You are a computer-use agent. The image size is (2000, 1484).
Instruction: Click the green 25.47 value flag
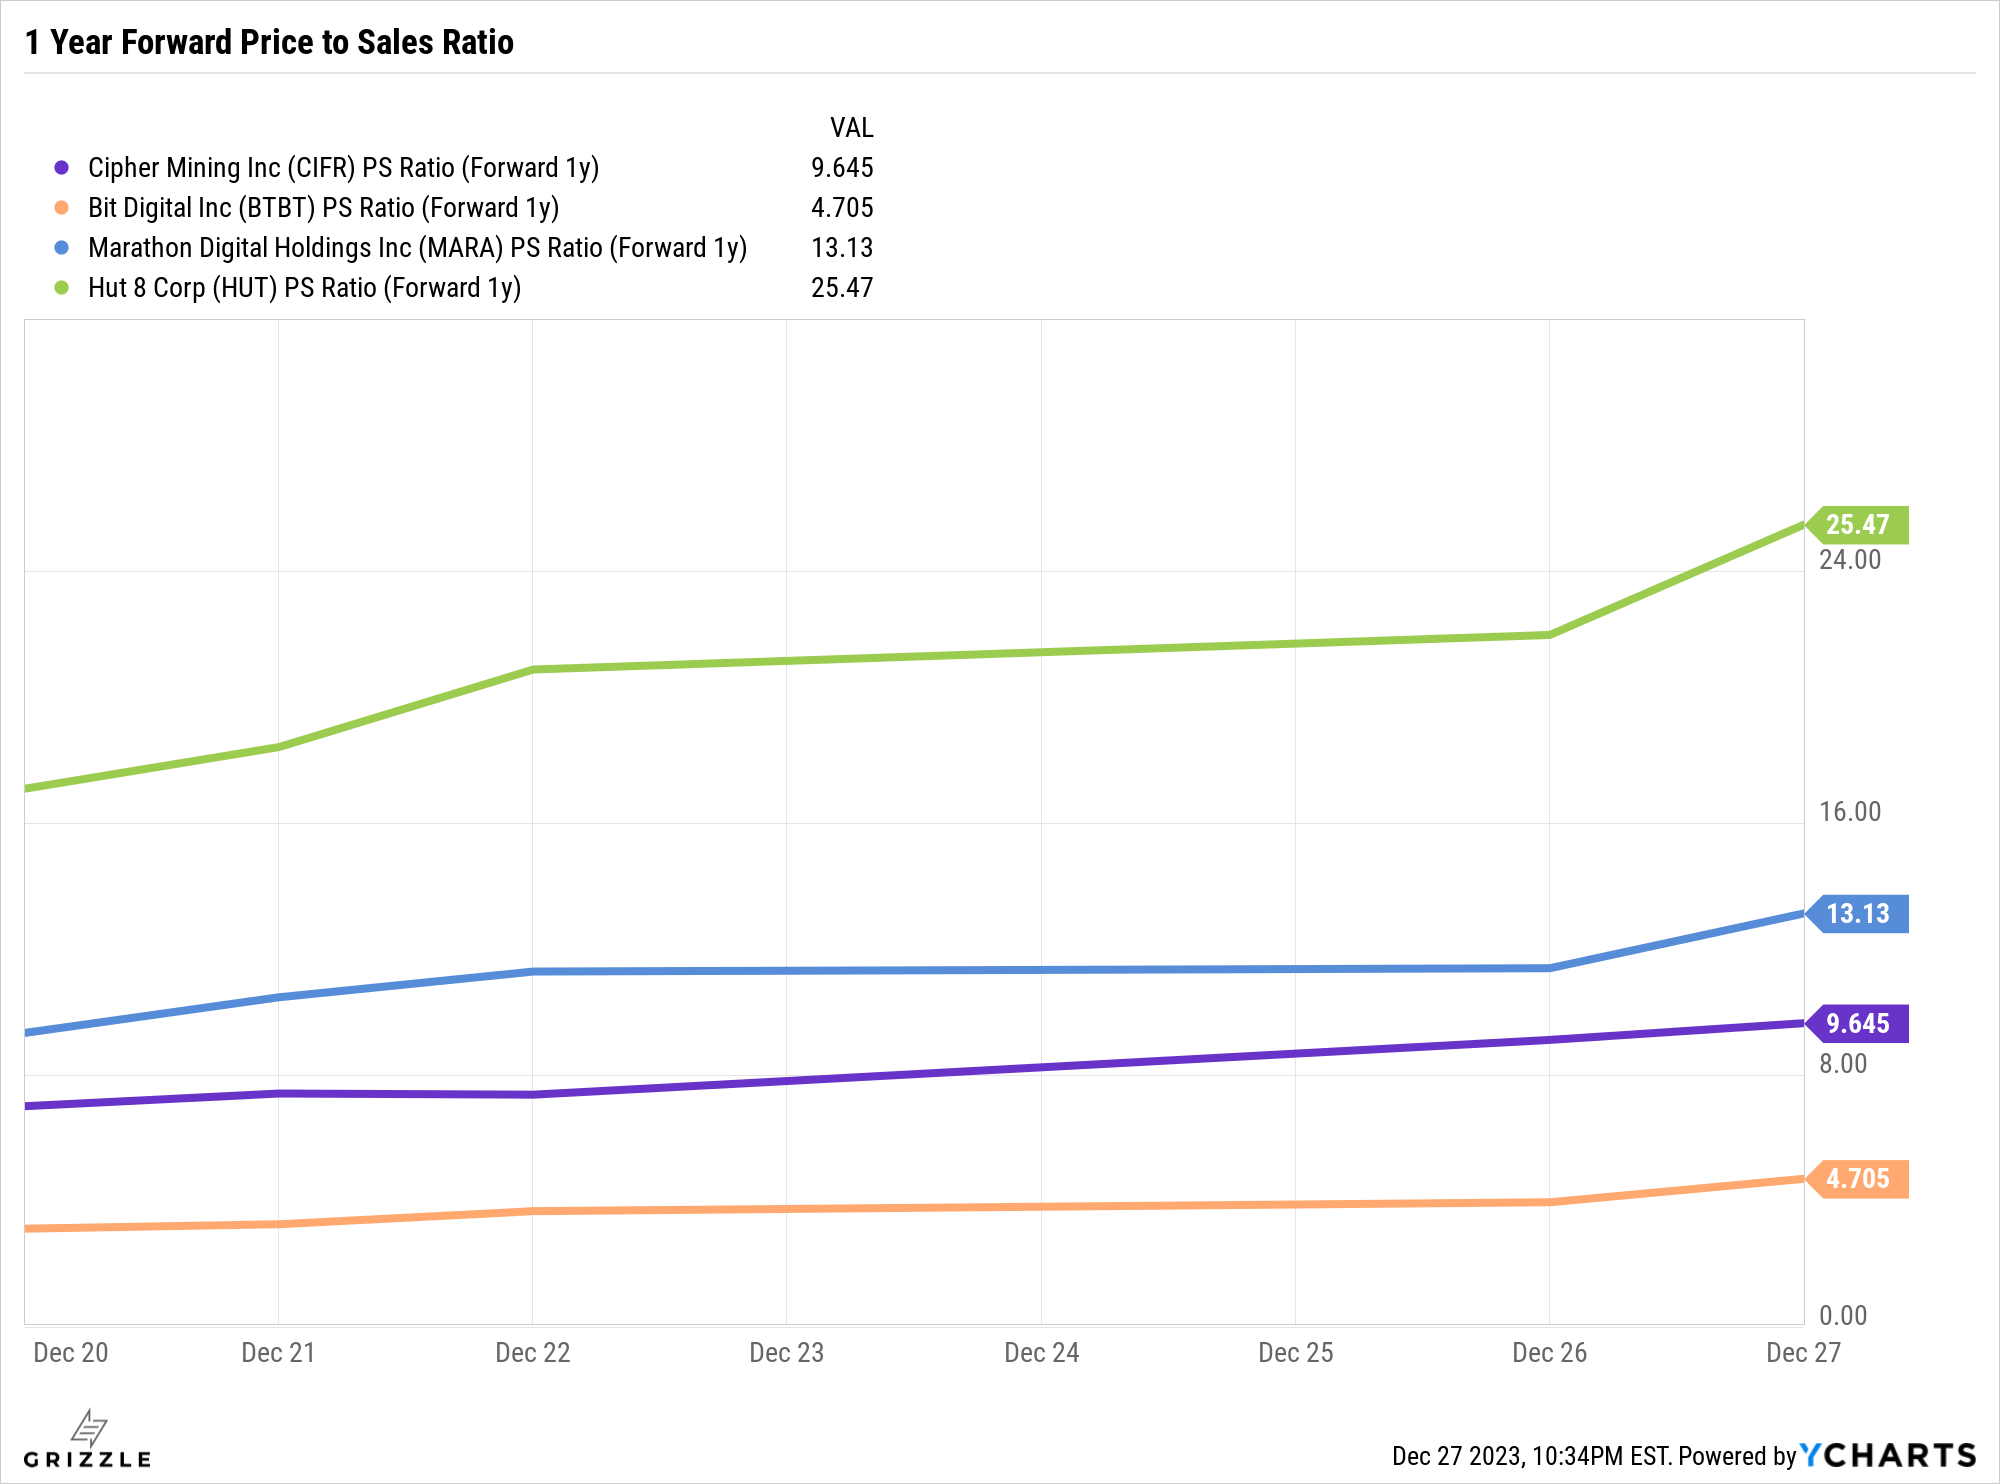[x=1858, y=525]
